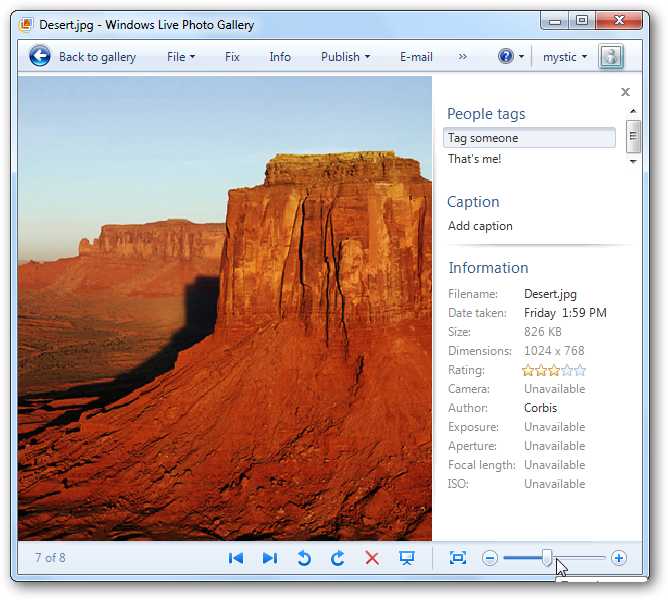
Task: Rotate the photo clockwise
Action: click(x=338, y=558)
